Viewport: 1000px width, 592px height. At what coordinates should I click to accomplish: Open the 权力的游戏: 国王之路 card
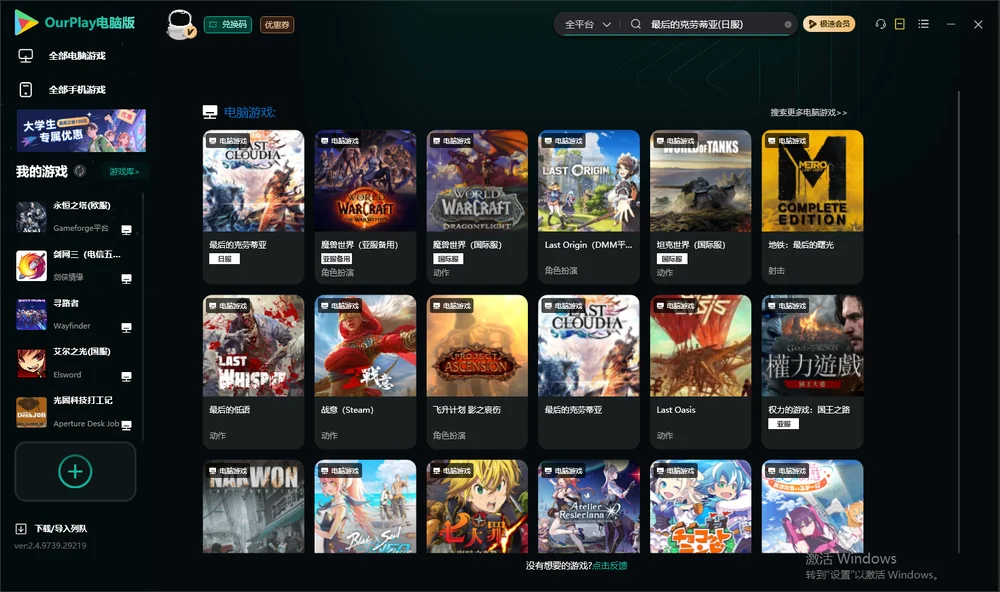[812, 372]
